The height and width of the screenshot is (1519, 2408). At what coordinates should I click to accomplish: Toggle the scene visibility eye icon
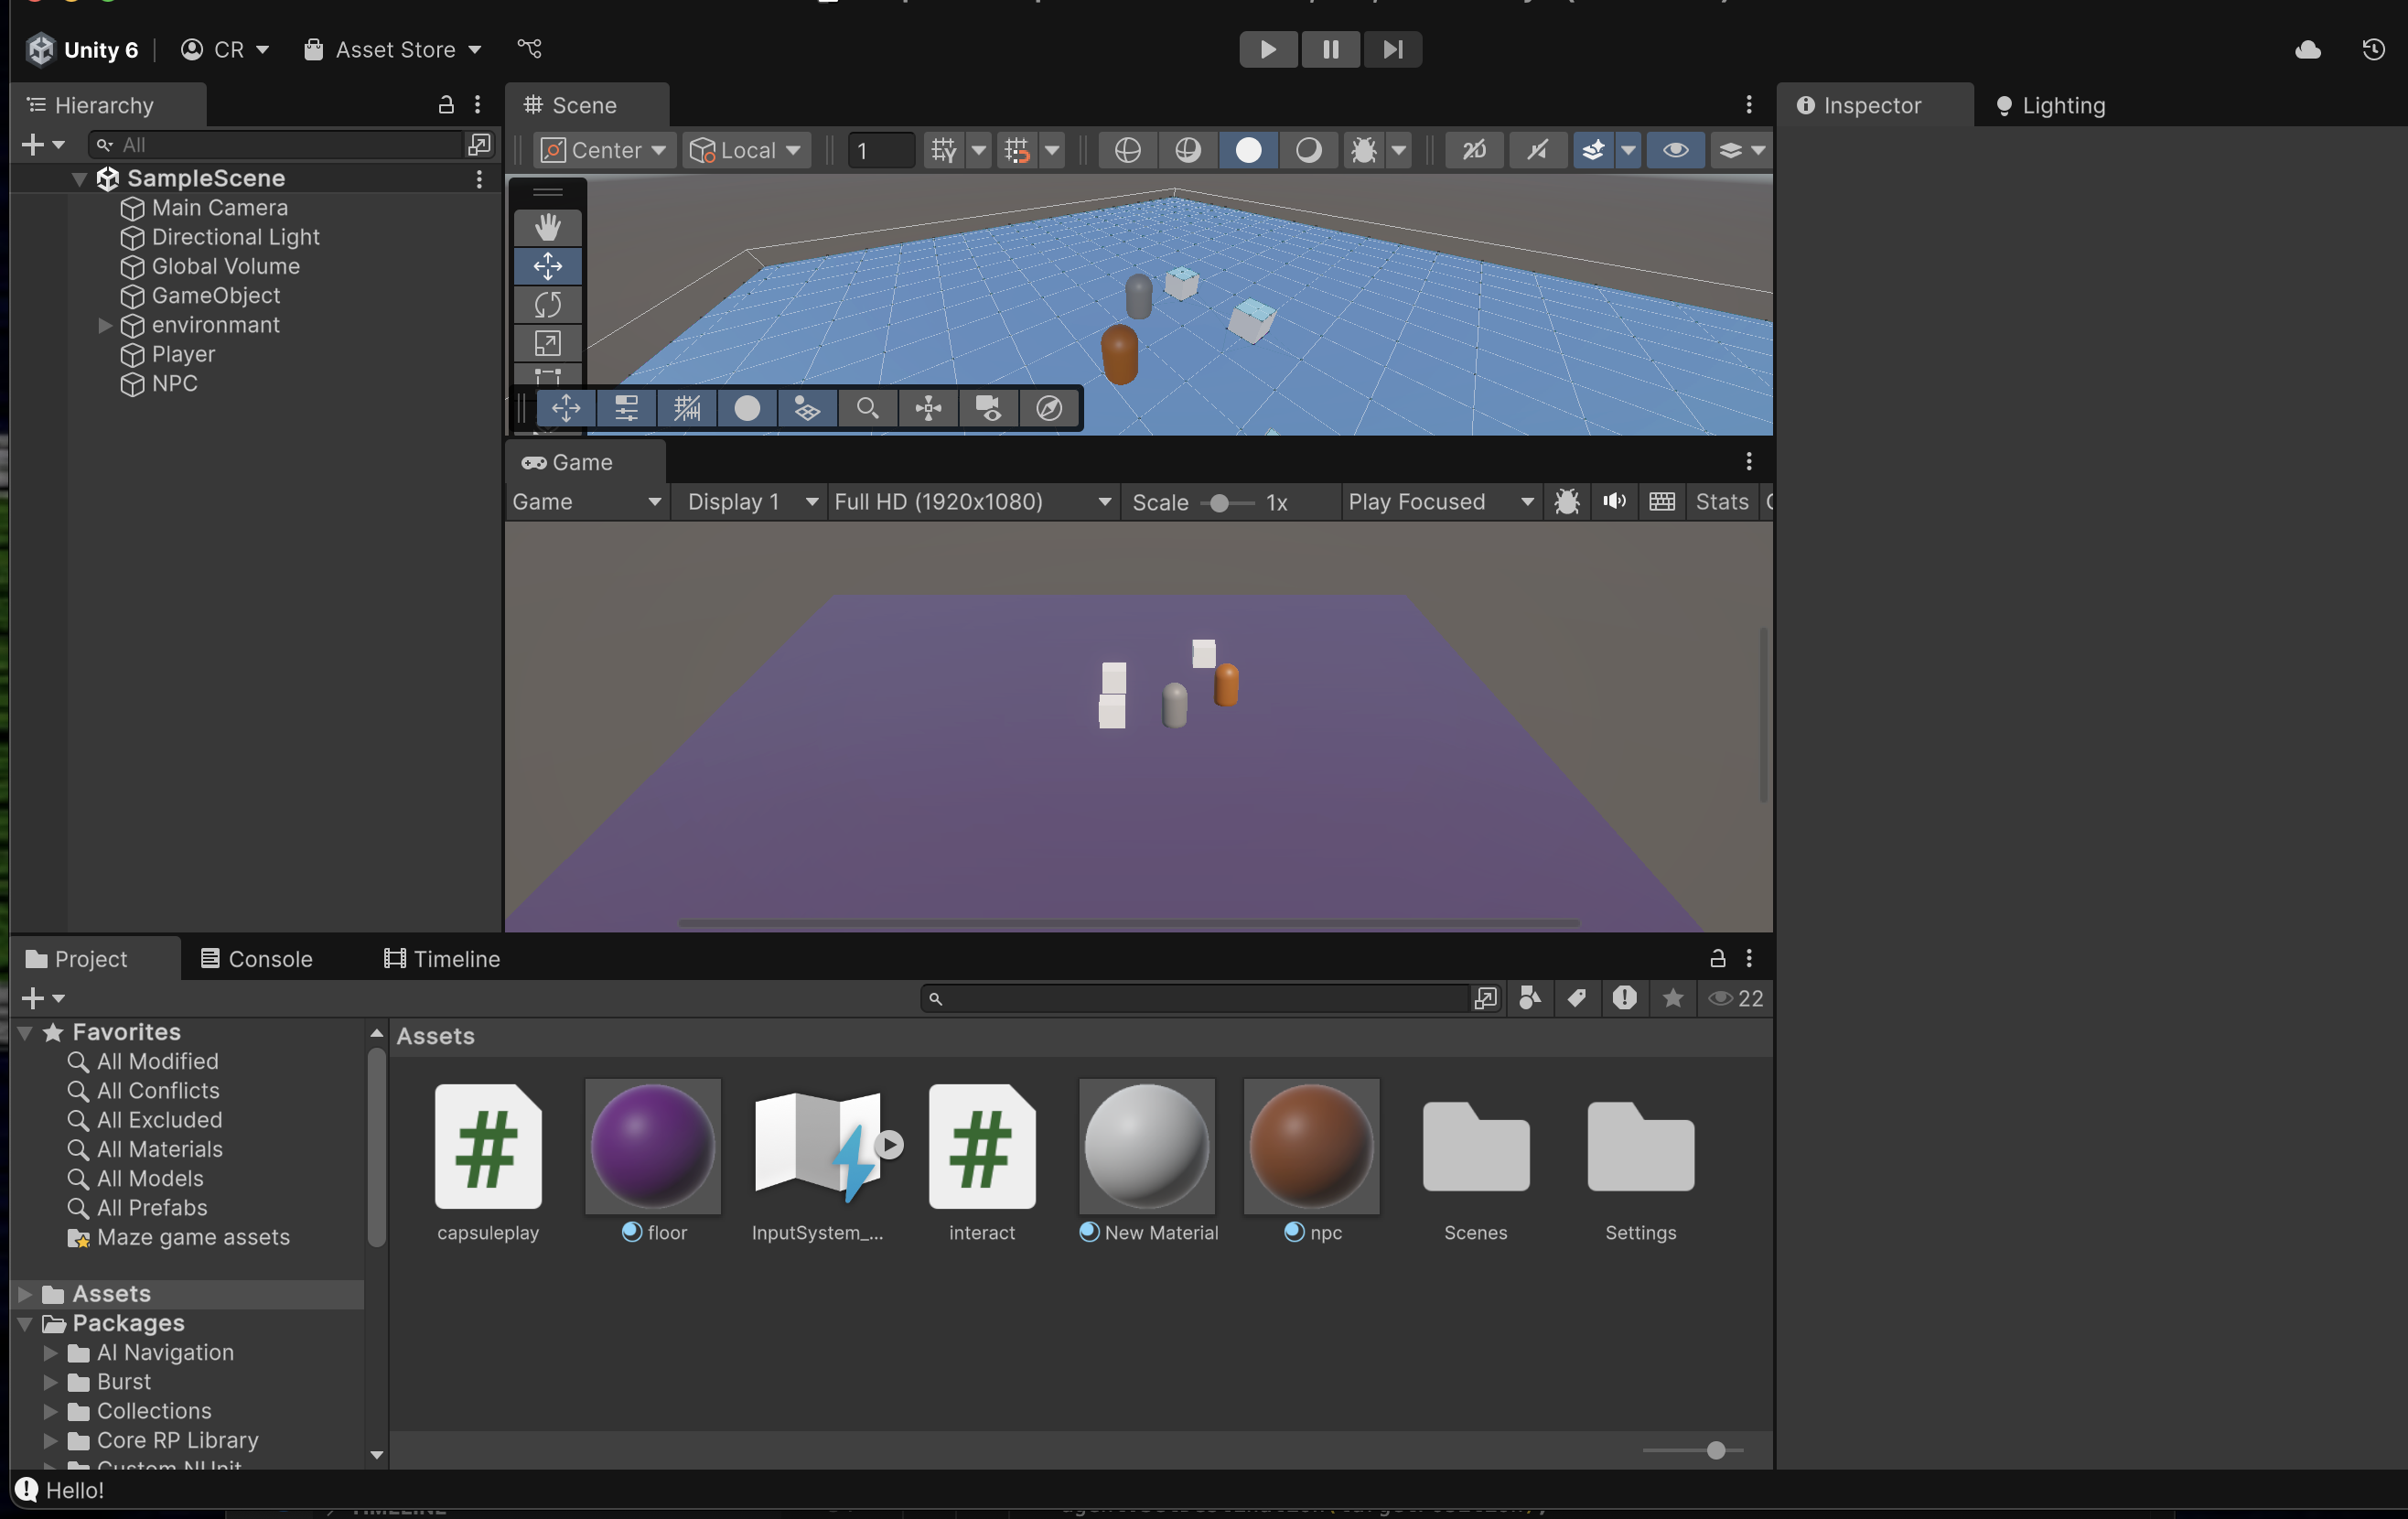point(1675,150)
